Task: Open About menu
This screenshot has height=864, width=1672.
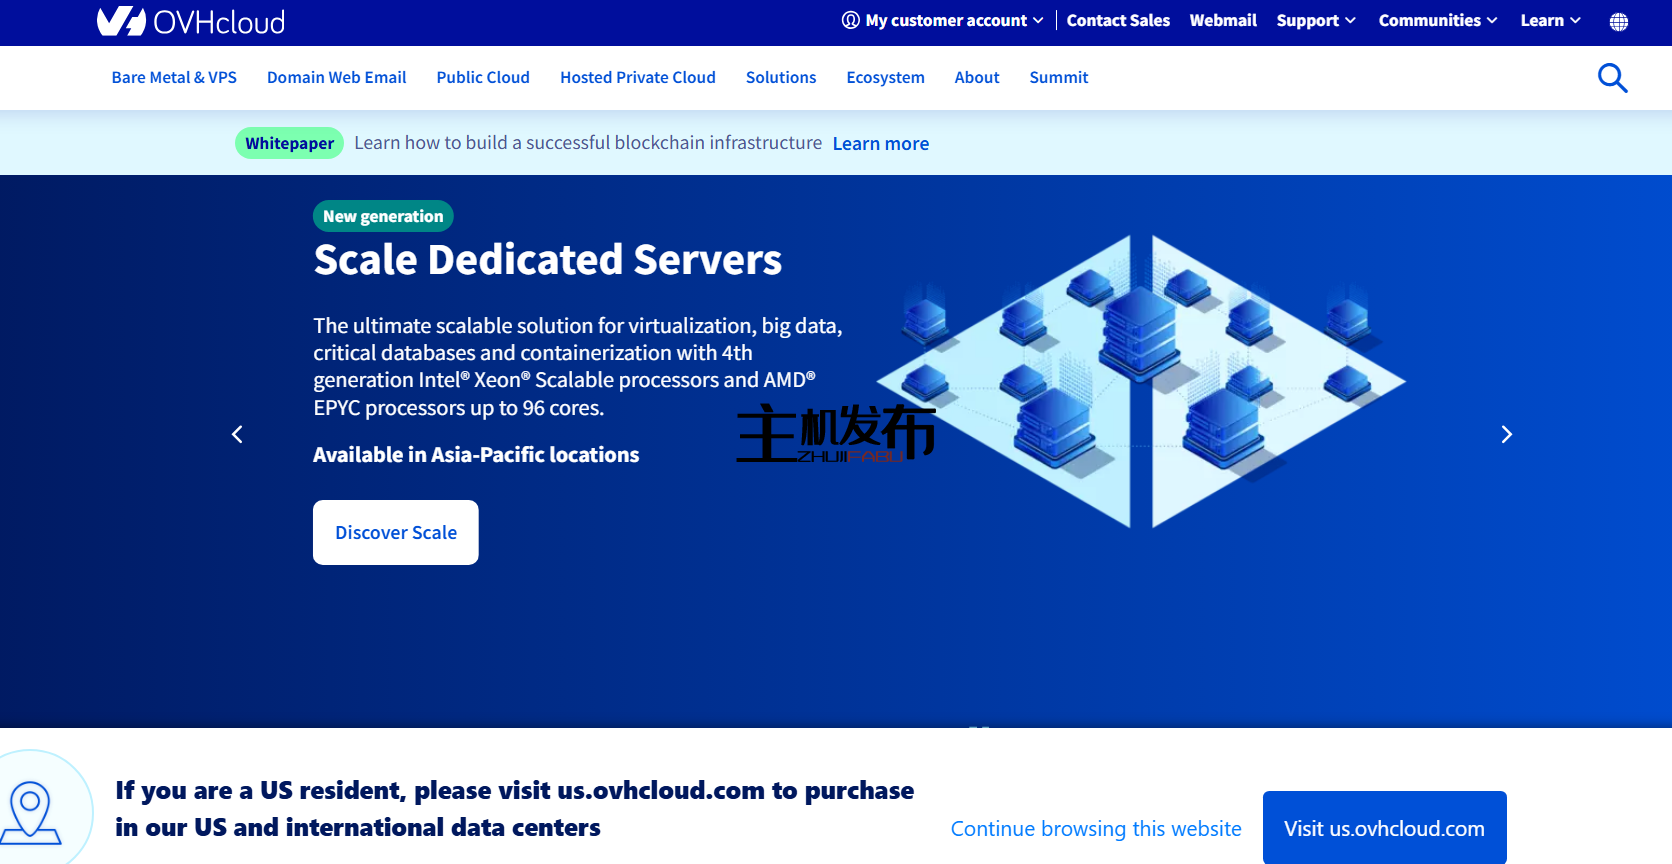Action: pos(977,77)
